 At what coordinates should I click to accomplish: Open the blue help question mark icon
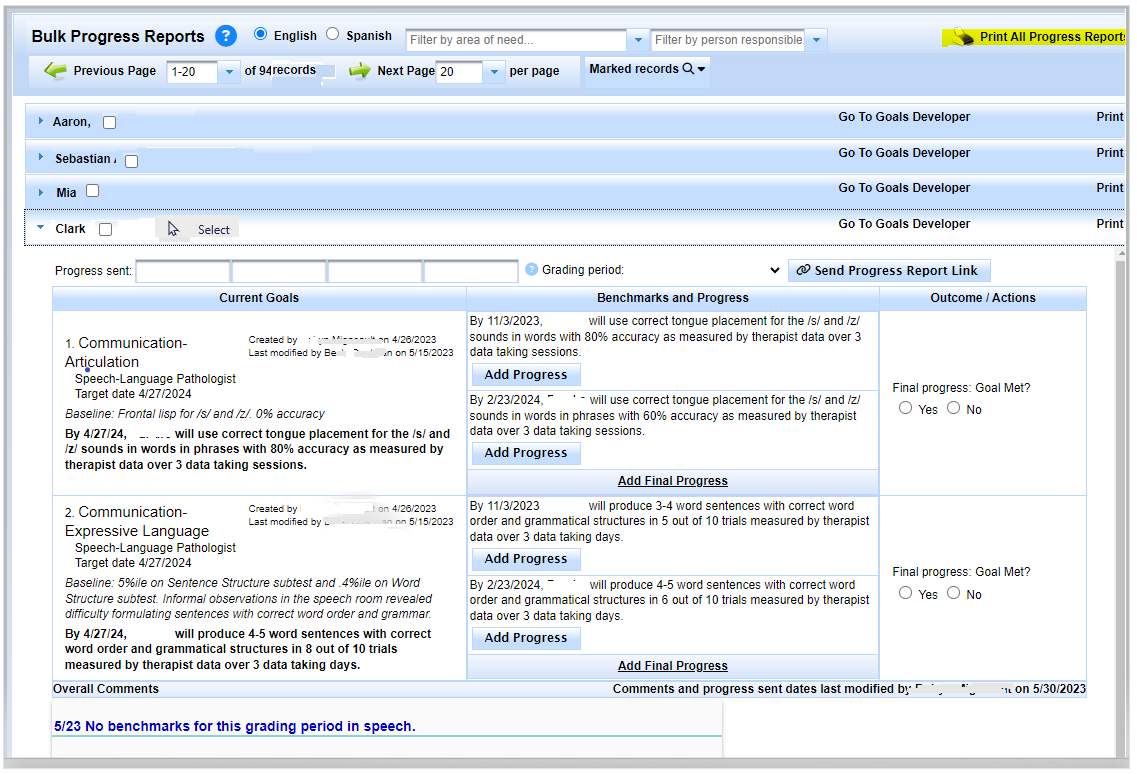(226, 36)
